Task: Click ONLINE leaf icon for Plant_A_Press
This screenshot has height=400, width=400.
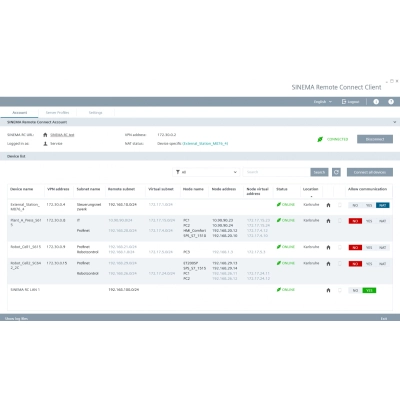Action: [x=279, y=220]
